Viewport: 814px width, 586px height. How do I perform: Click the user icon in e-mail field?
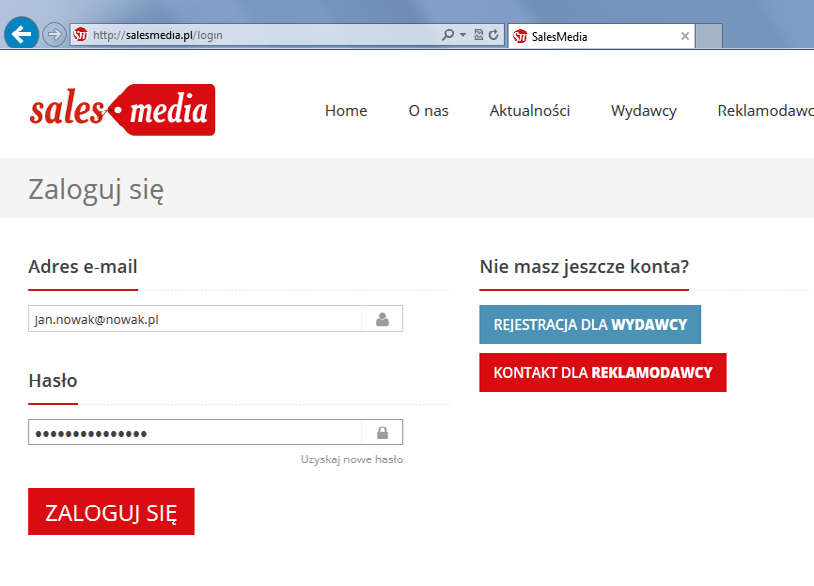382,319
